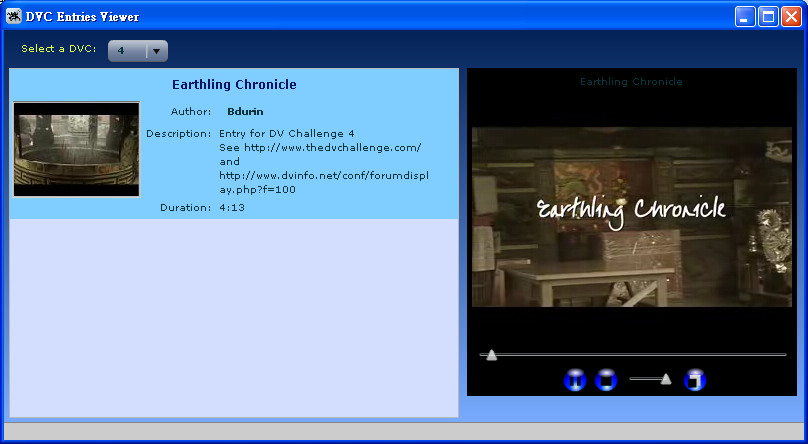
Task: Open the Select a DVC dropdown
Action: [138, 51]
